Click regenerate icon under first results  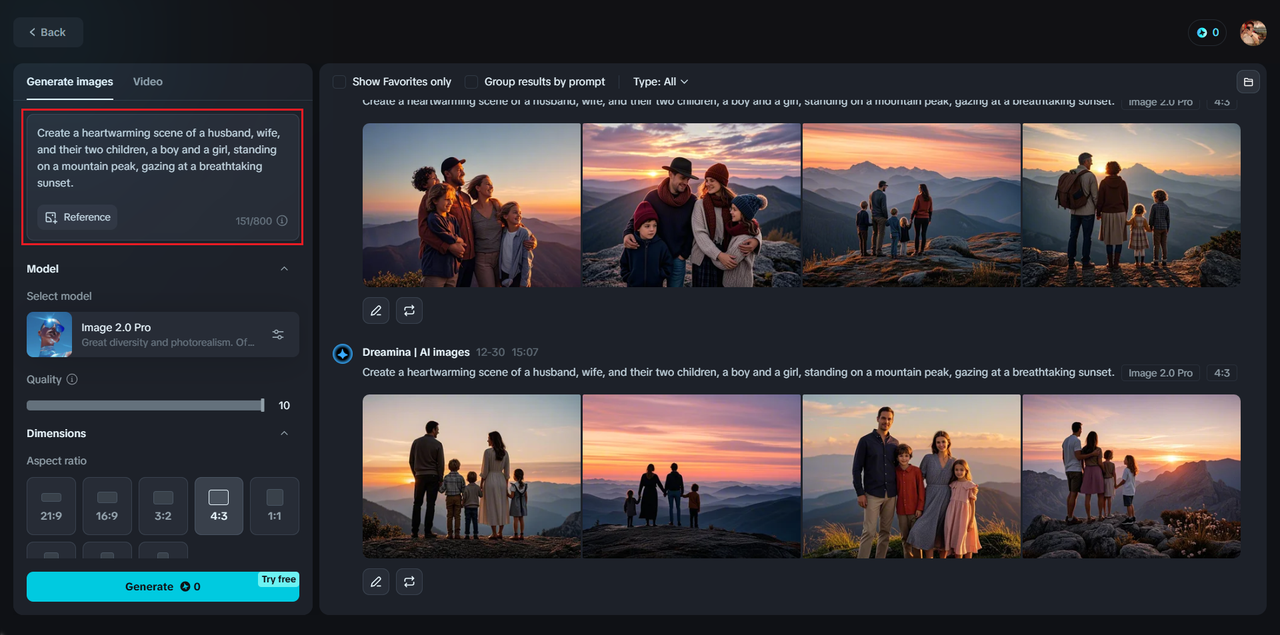409,311
